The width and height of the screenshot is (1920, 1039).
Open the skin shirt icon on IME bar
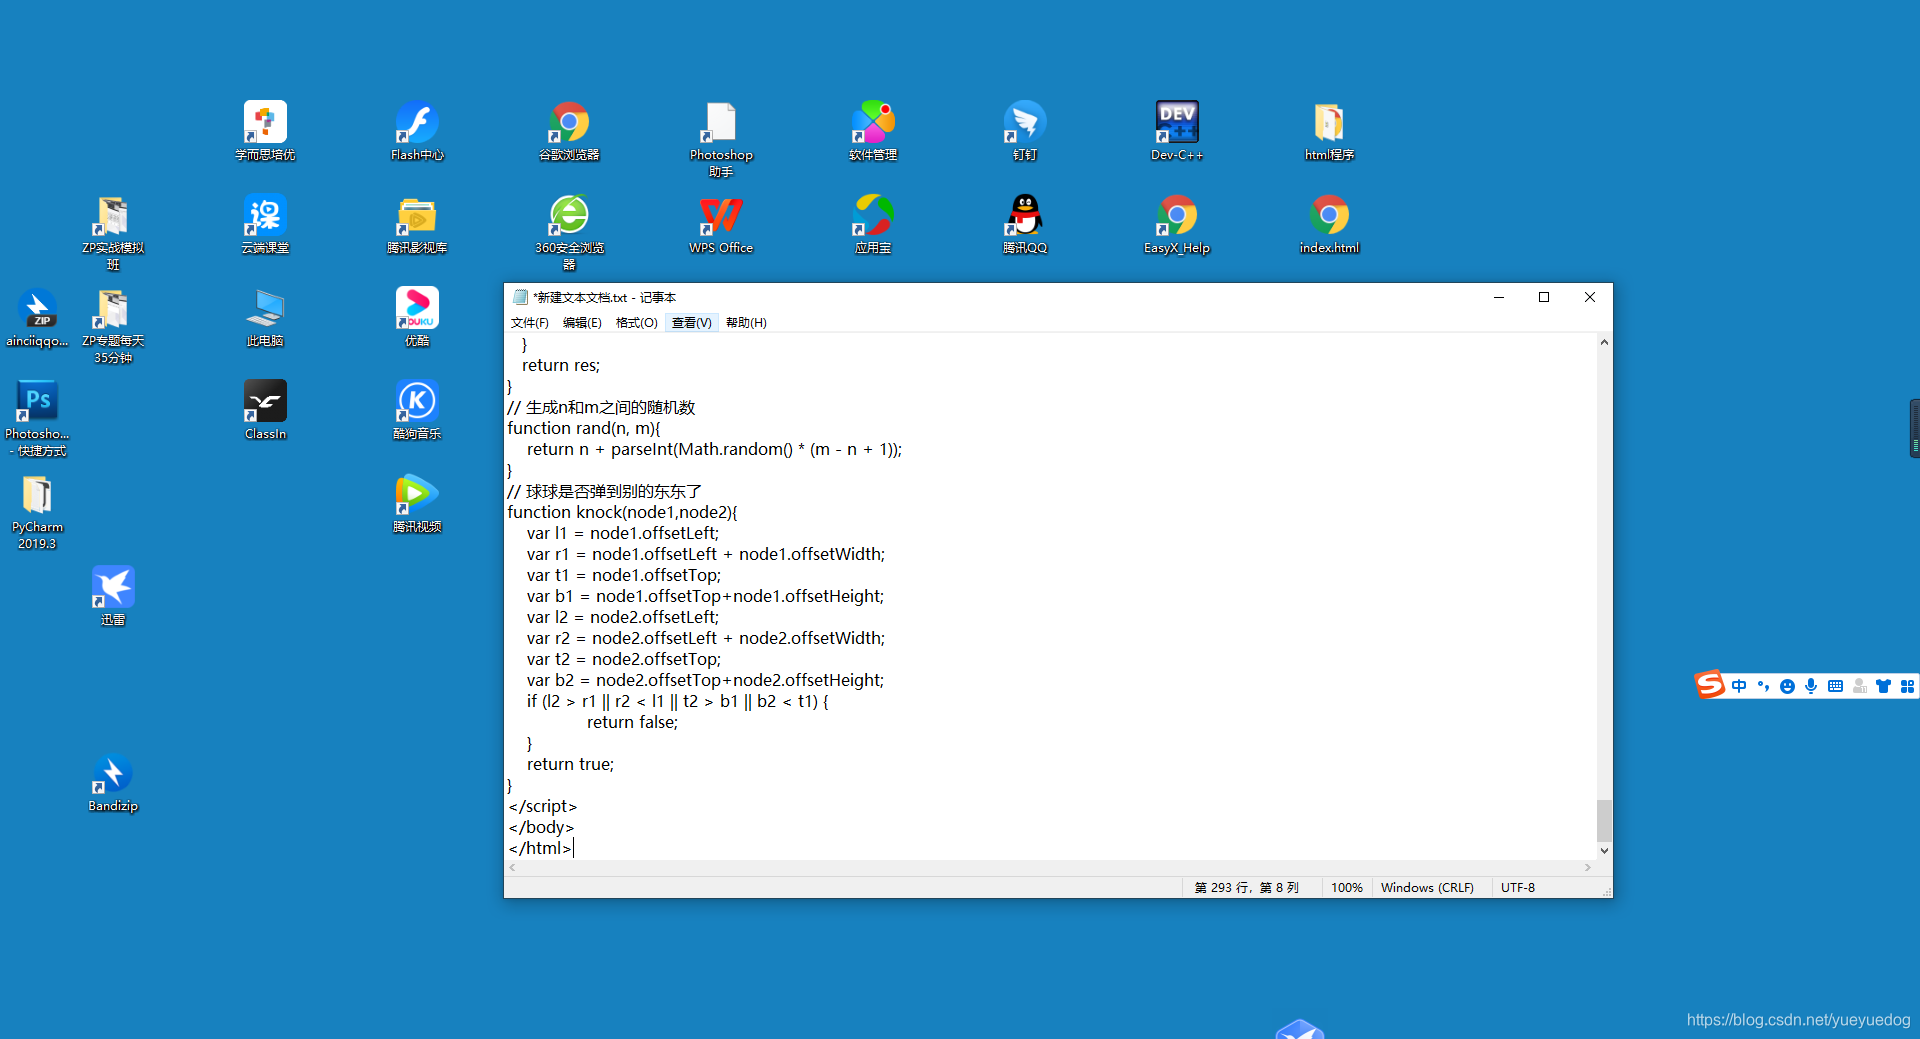(1883, 686)
